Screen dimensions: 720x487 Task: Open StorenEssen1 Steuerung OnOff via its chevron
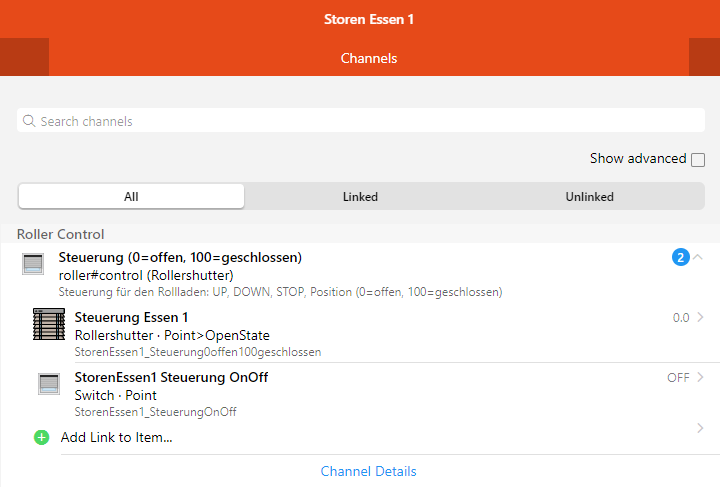700,377
